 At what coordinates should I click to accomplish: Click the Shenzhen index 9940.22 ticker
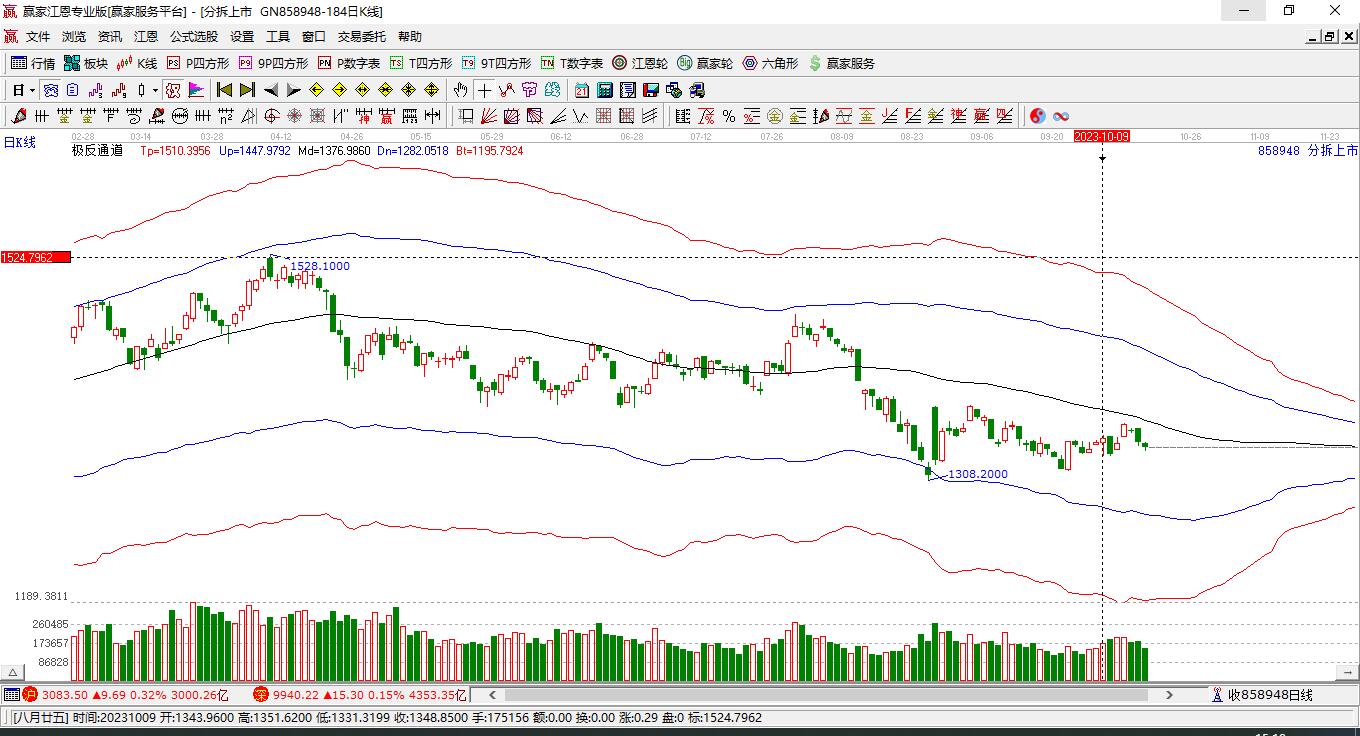pyautogui.click(x=360, y=695)
